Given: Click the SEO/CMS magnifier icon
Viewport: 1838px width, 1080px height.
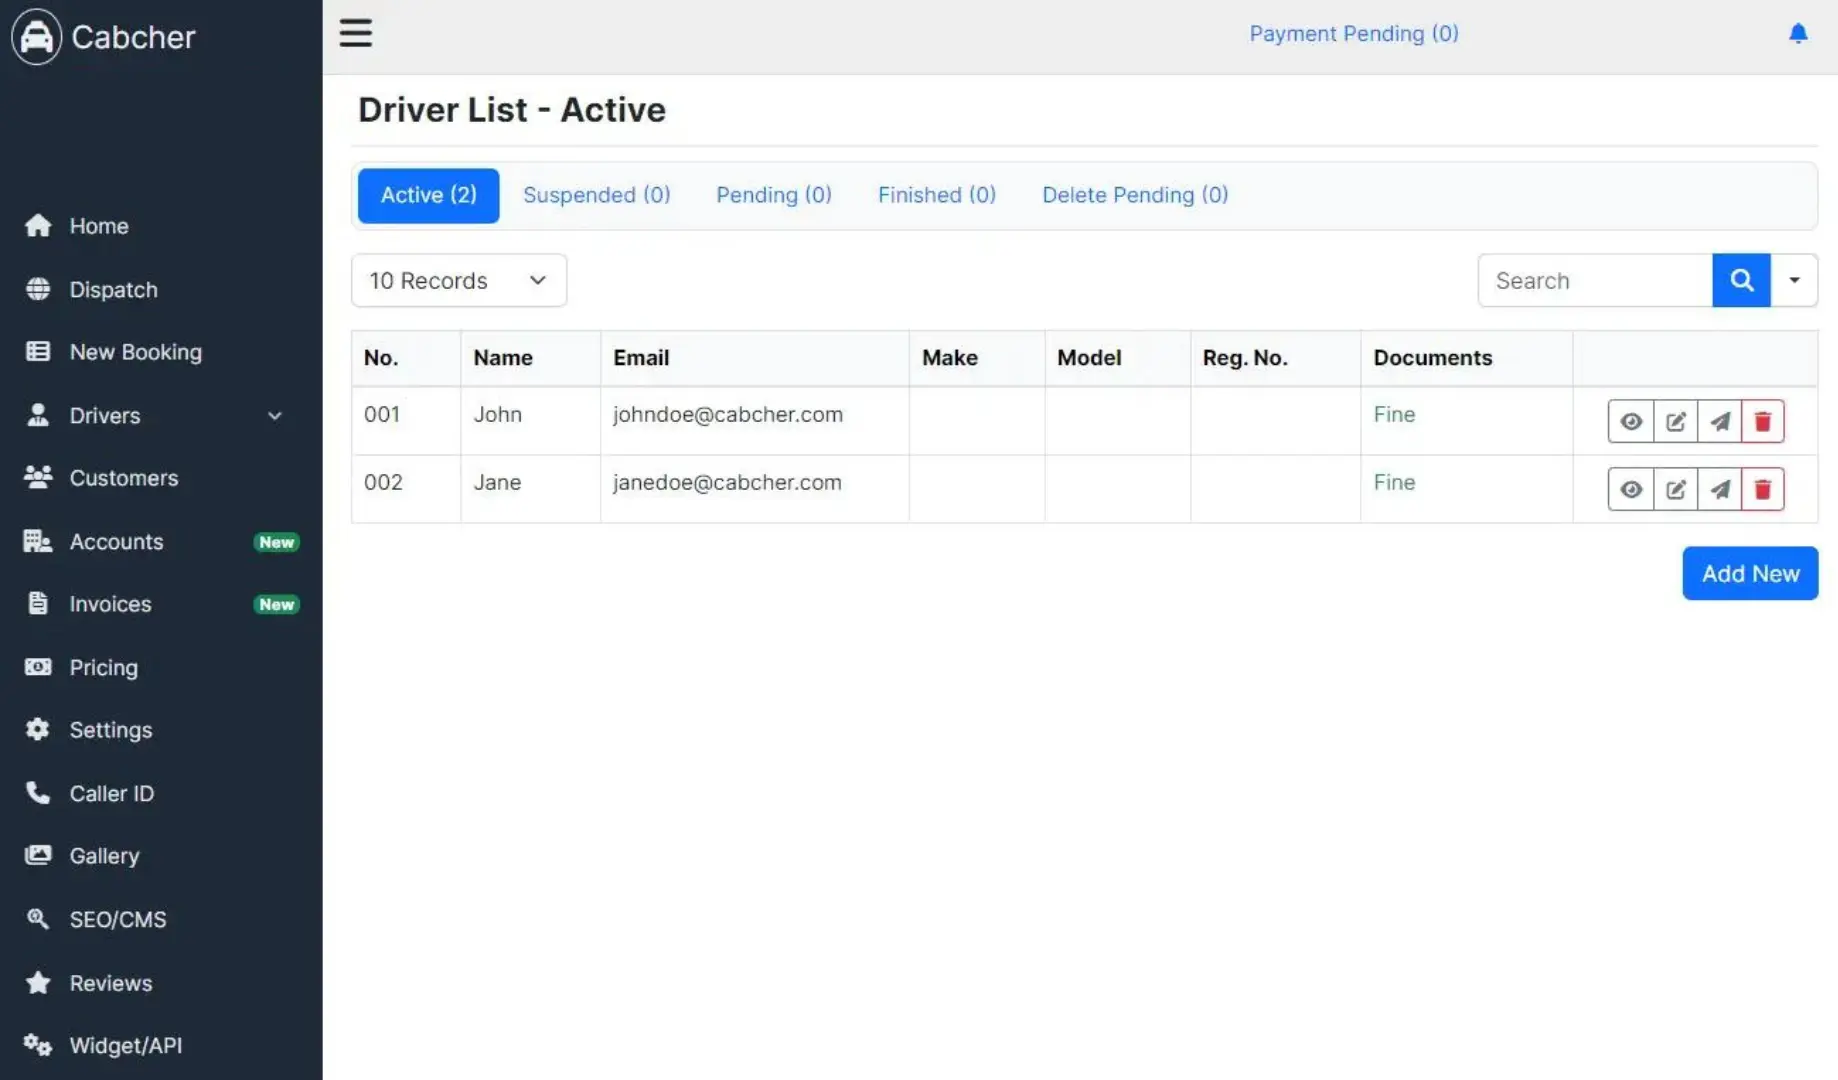Looking at the screenshot, I should (x=38, y=919).
